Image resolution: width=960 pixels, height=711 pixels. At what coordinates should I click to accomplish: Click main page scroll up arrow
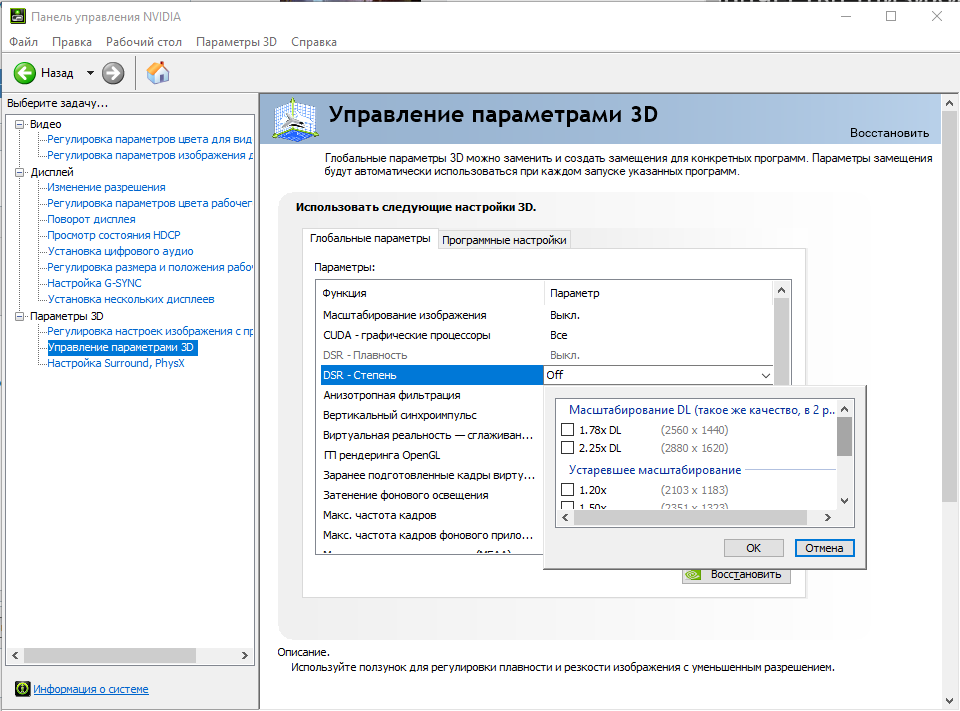[x=950, y=103]
